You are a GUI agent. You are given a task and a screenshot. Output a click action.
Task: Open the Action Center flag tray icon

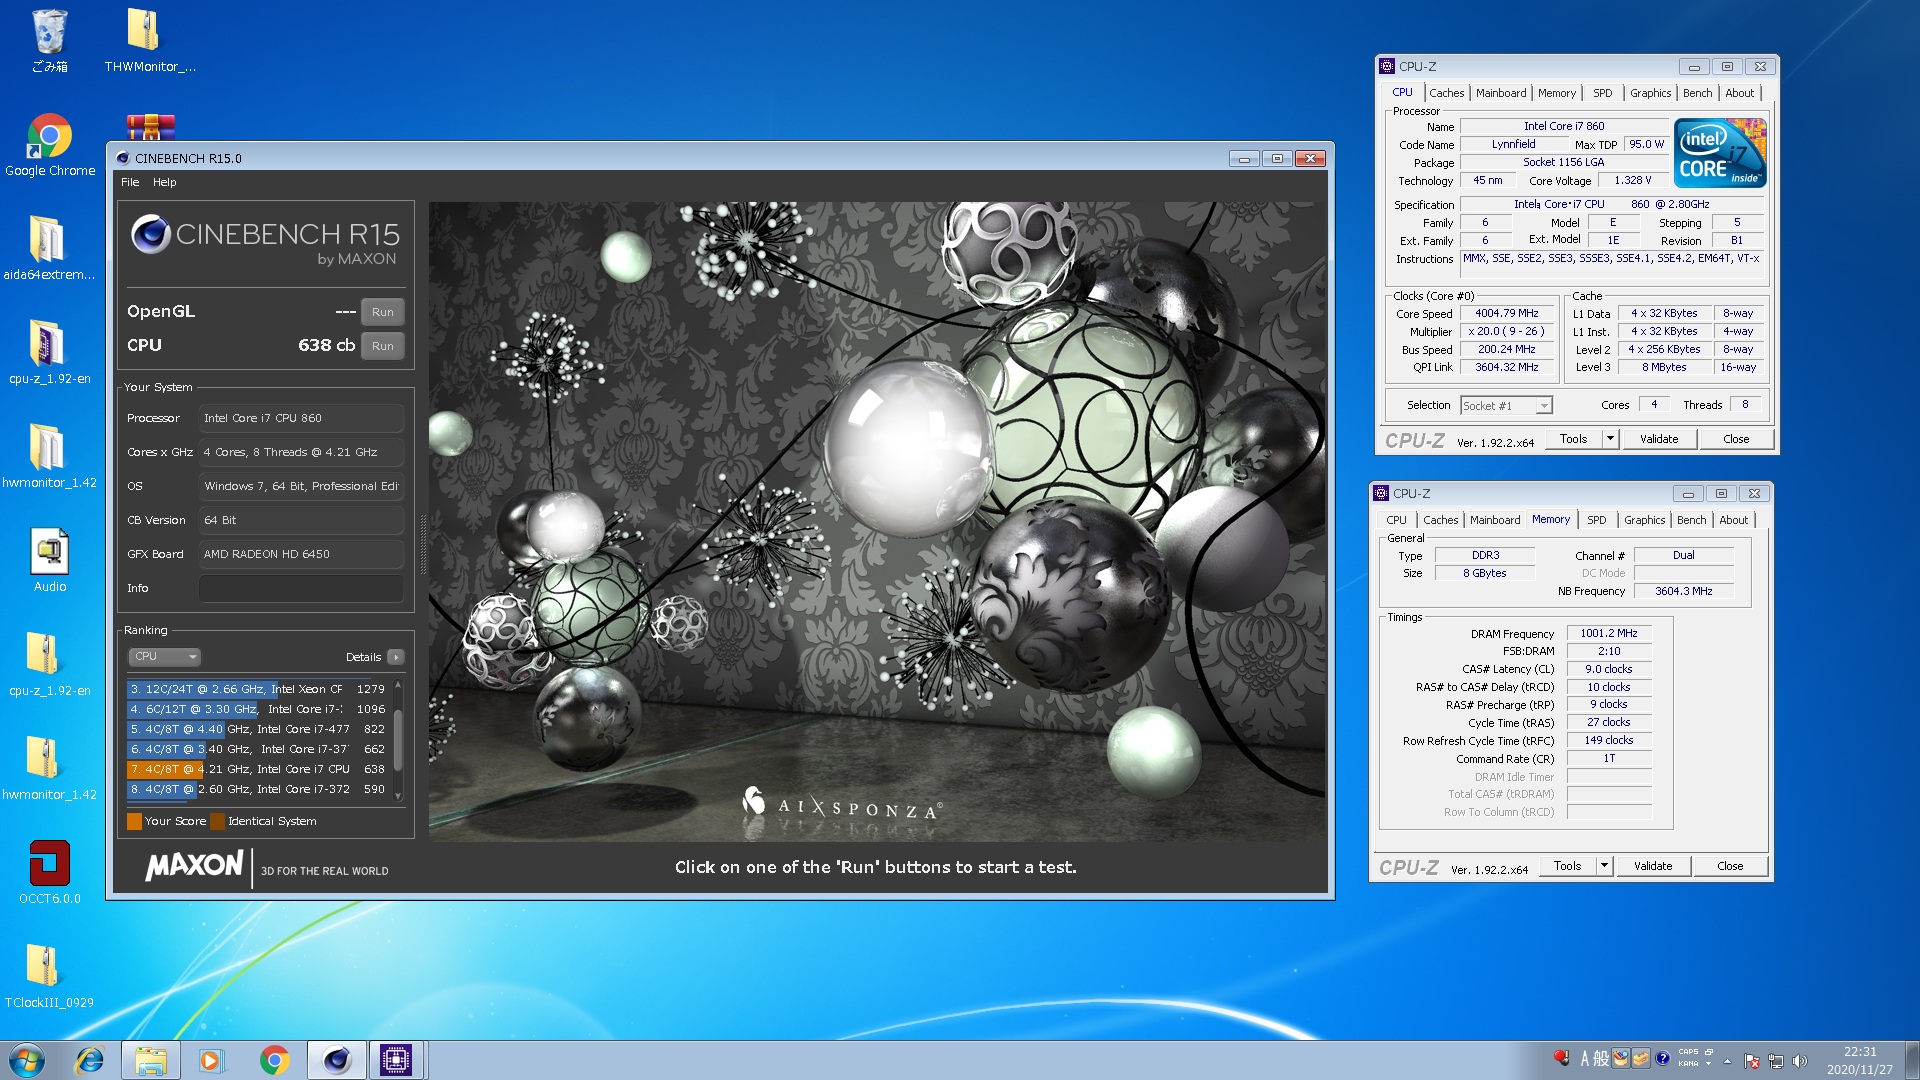1752,1061
